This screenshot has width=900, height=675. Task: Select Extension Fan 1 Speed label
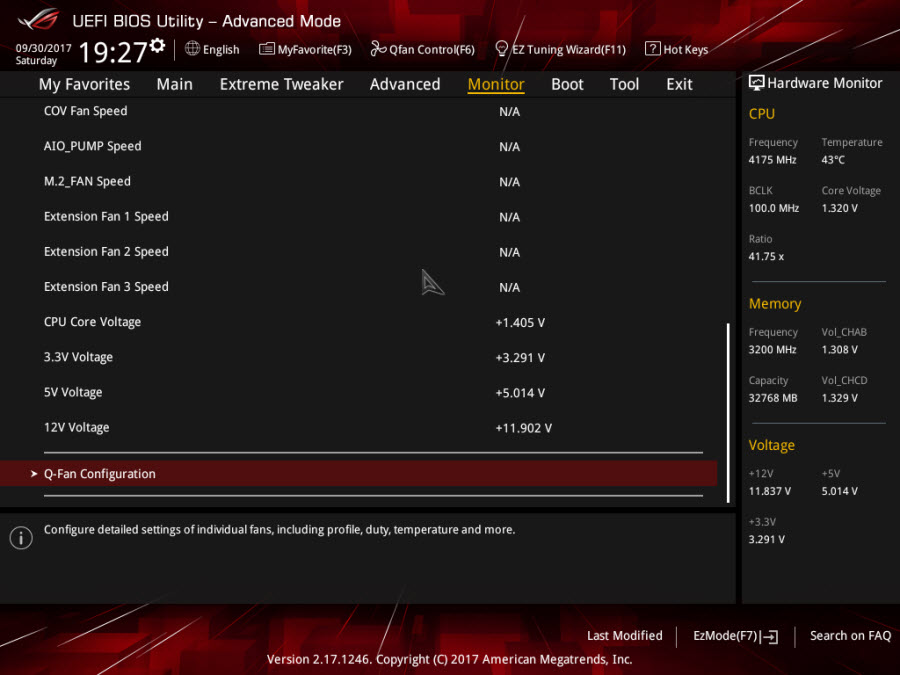point(106,216)
